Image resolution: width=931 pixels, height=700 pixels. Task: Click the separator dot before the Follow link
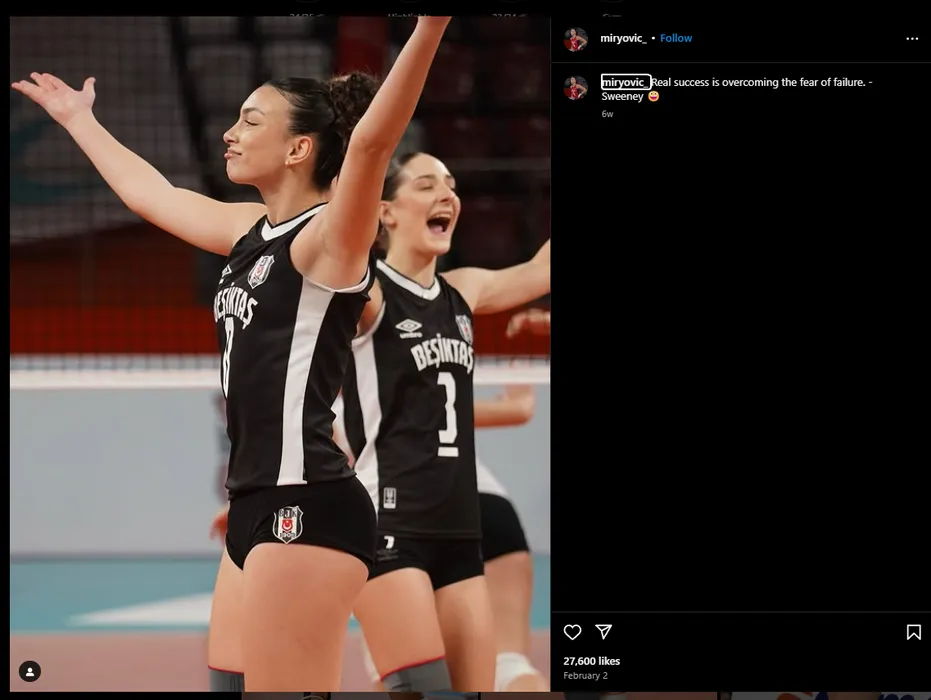tap(653, 39)
